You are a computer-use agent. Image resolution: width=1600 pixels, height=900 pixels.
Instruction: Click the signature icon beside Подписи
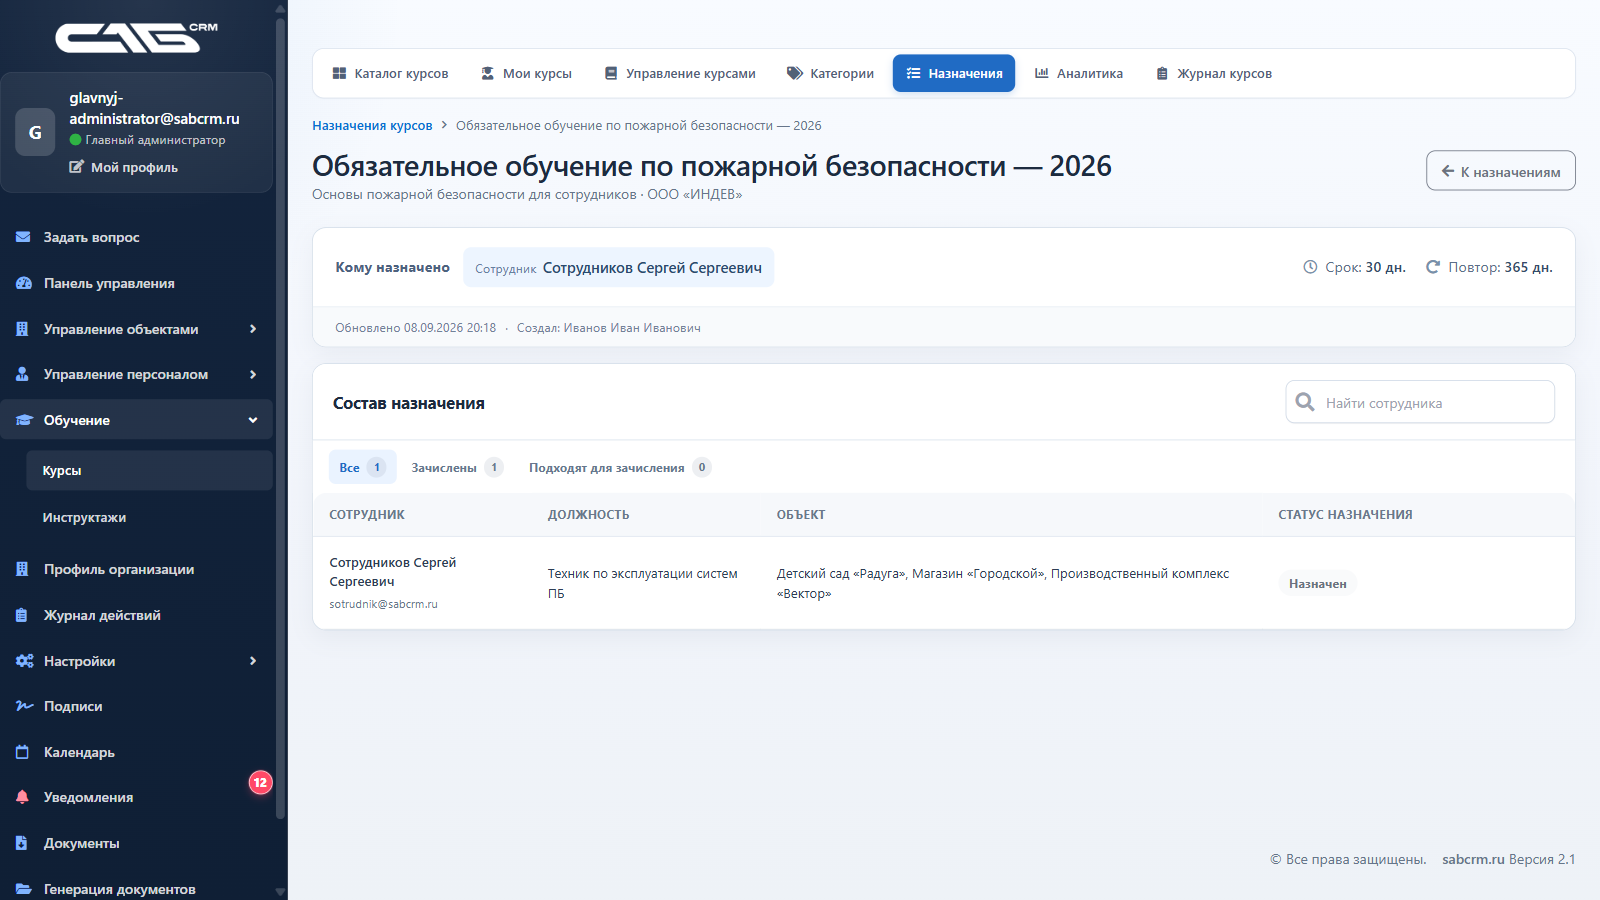[x=24, y=706]
